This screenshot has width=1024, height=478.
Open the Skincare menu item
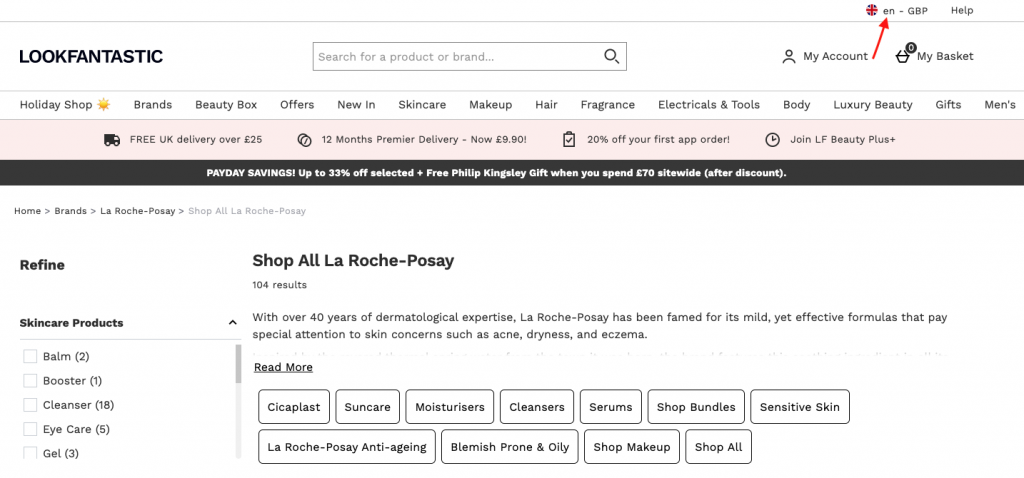point(422,105)
